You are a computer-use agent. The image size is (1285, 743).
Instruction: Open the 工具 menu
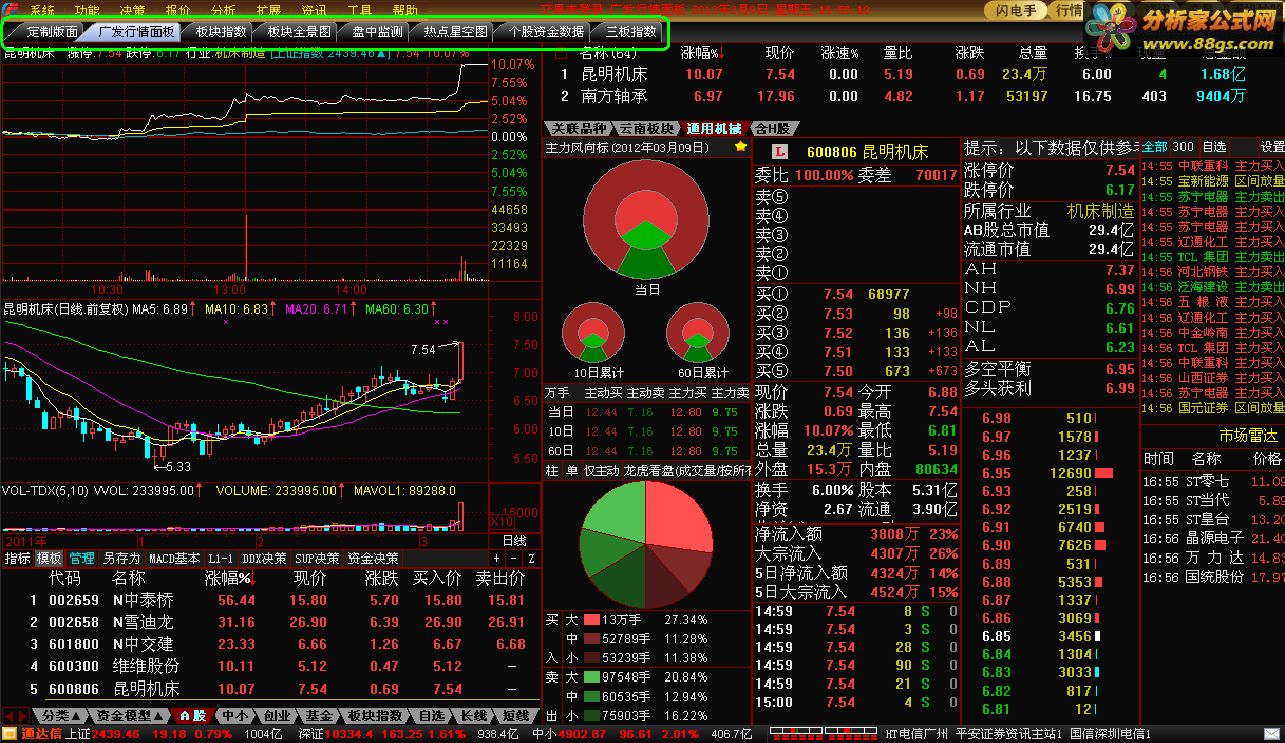[359, 10]
